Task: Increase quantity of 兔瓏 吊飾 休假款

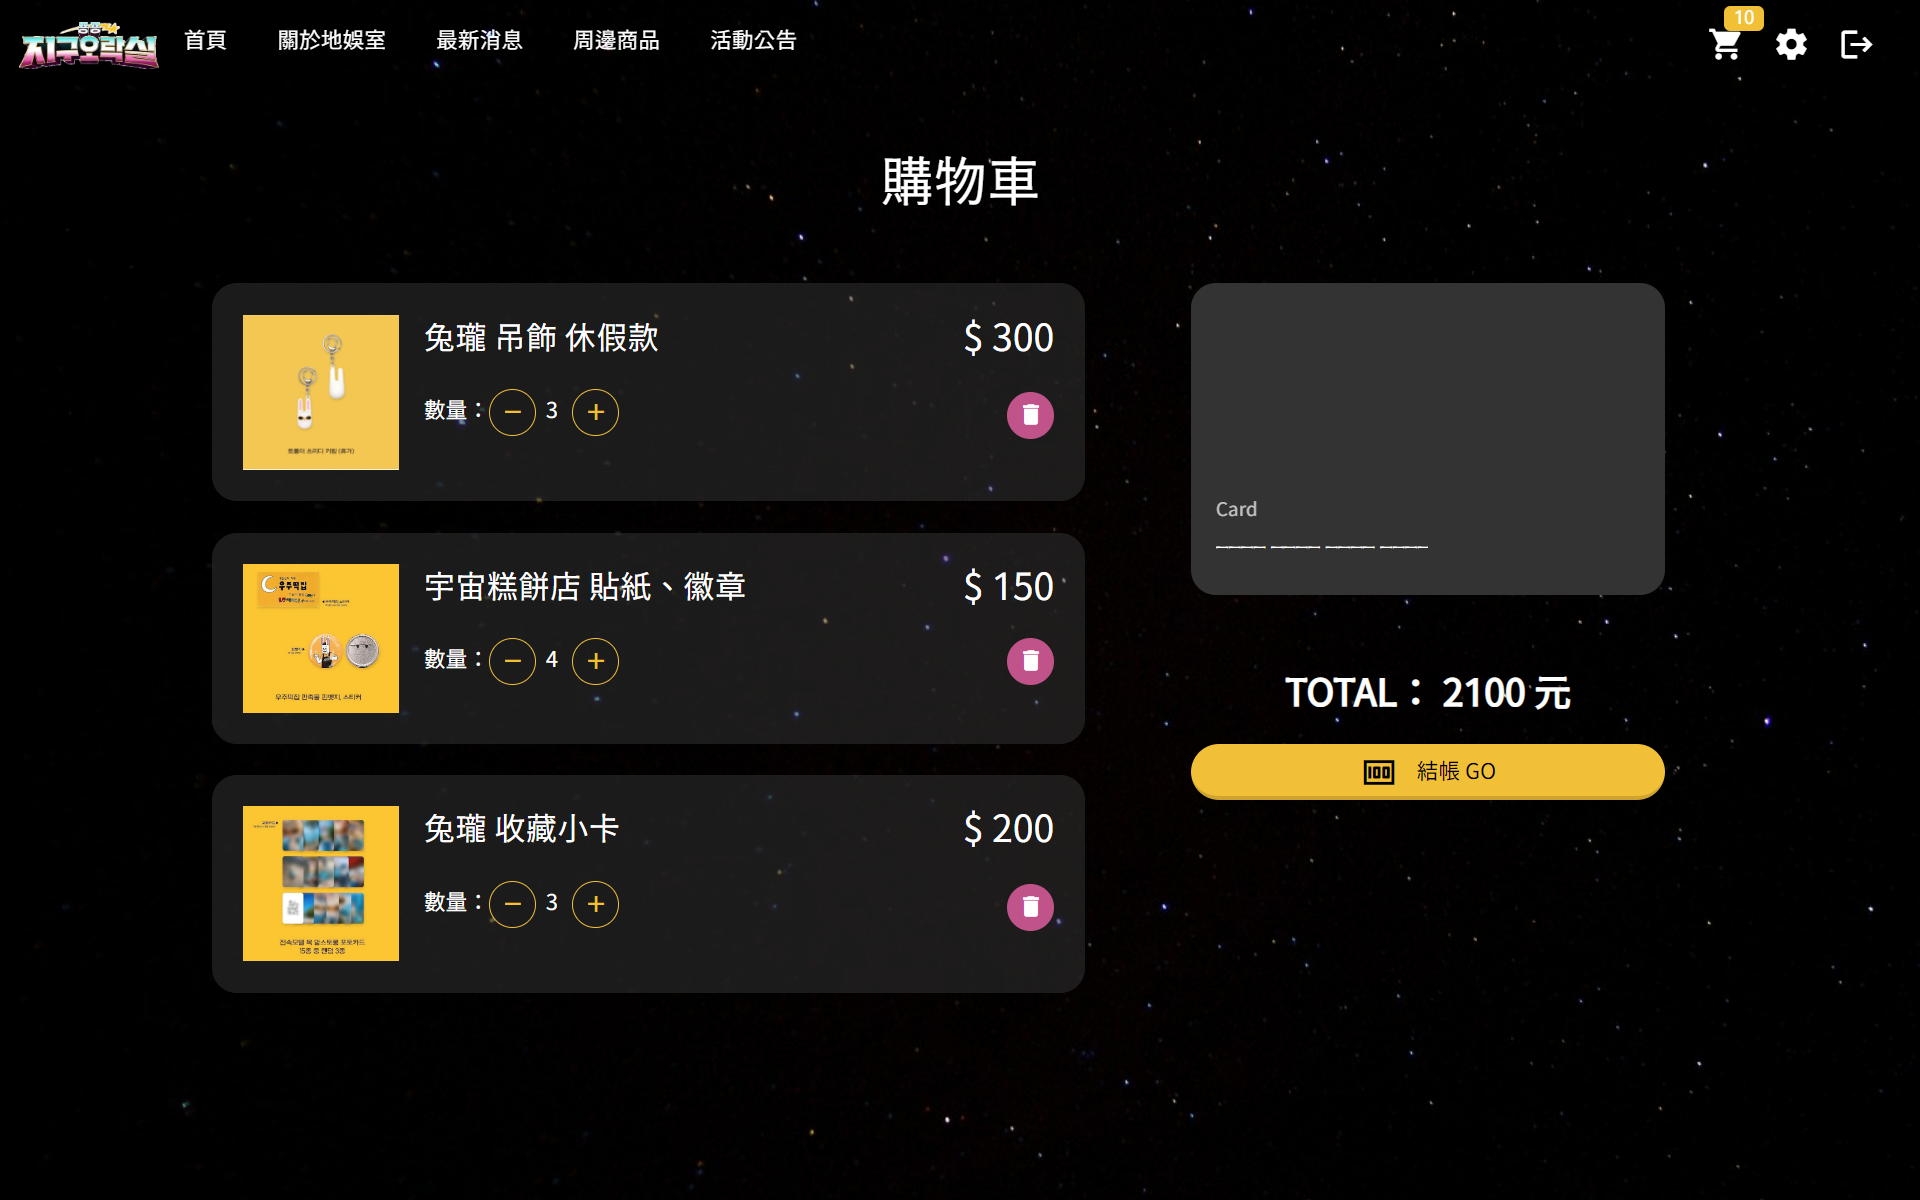Action: click(x=595, y=412)
